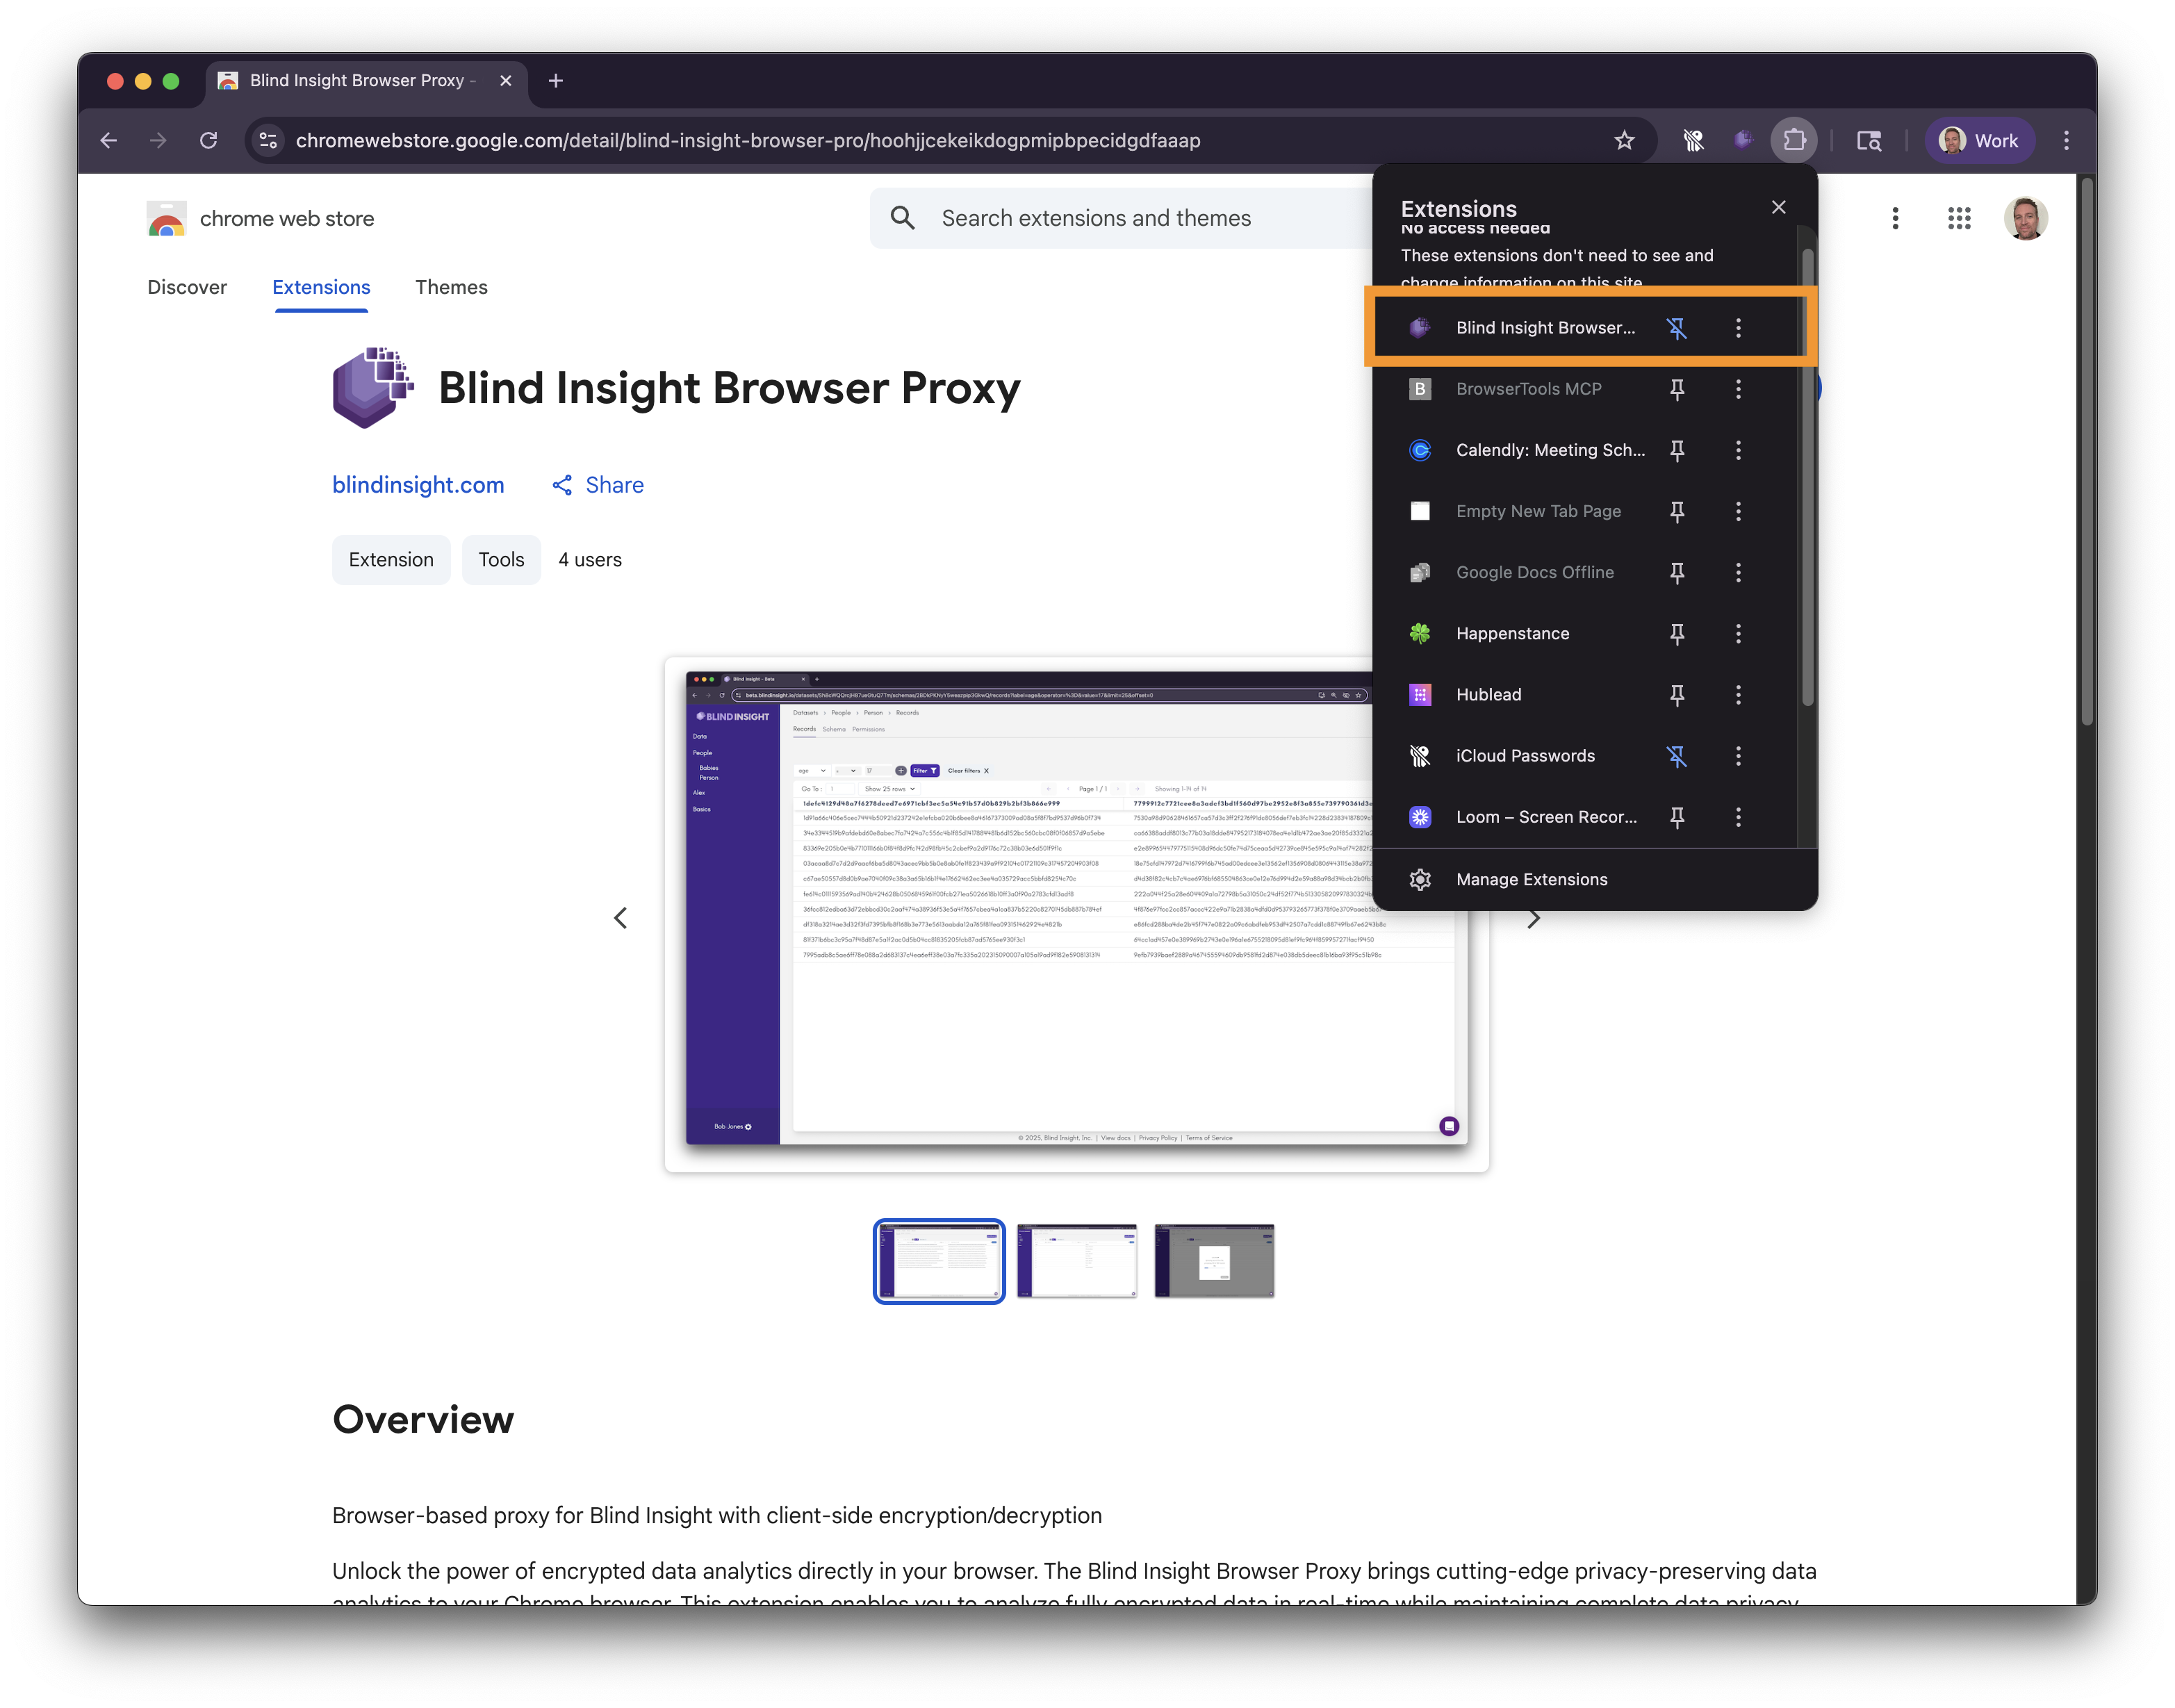The image size is (2175, 1708).
Task: Open more options for Happenstance
Action: (1738, 634)
